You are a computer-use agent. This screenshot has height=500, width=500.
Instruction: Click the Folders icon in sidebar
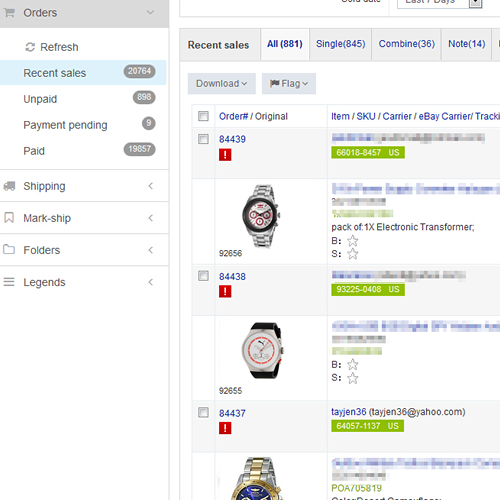9,249
